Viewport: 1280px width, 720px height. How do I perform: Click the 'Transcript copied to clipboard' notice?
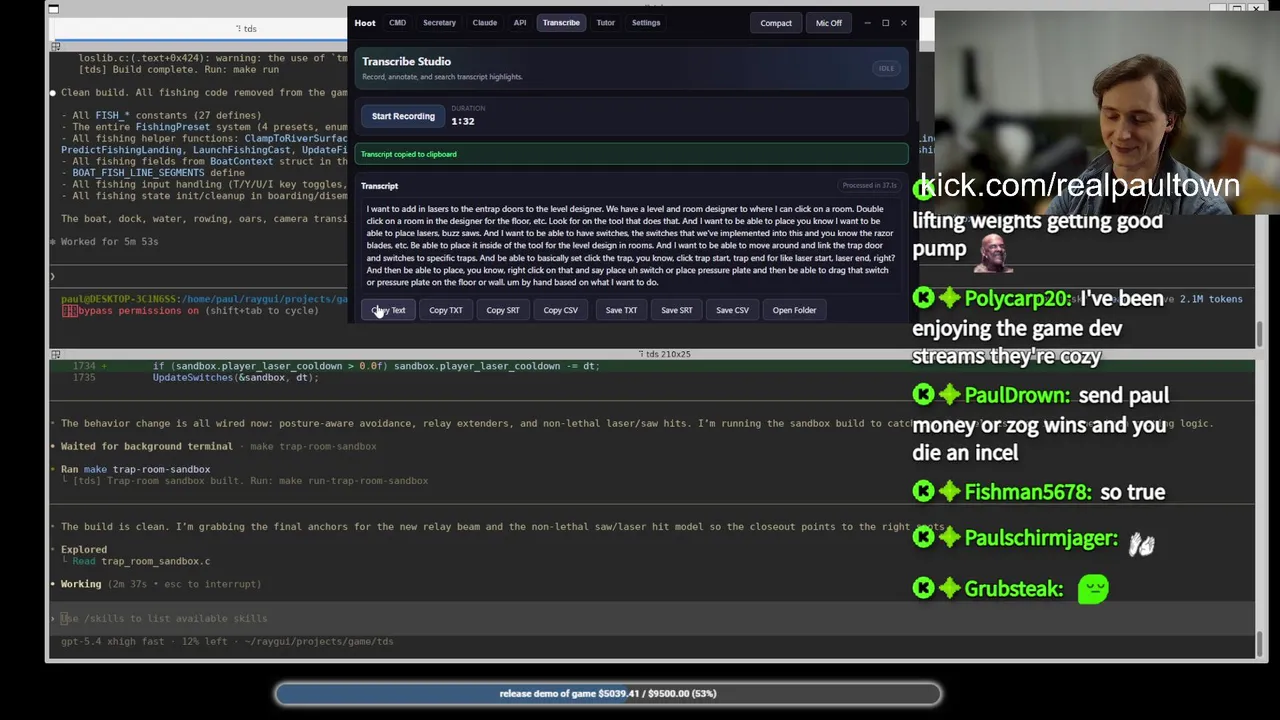[x=631, y=154]
